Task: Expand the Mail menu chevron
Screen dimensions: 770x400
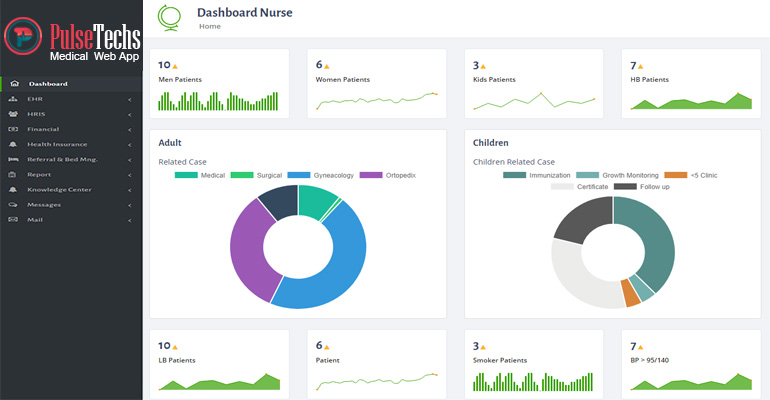Action: (130, 220)
